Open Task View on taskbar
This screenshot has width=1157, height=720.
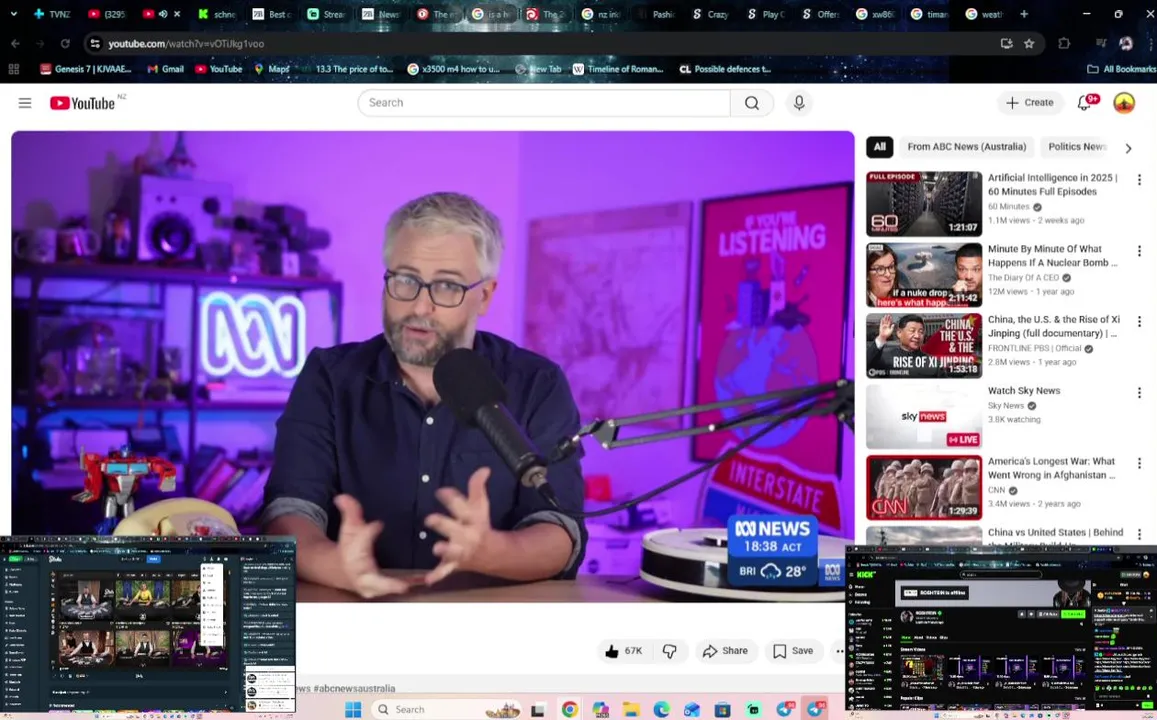coord(538,709)
